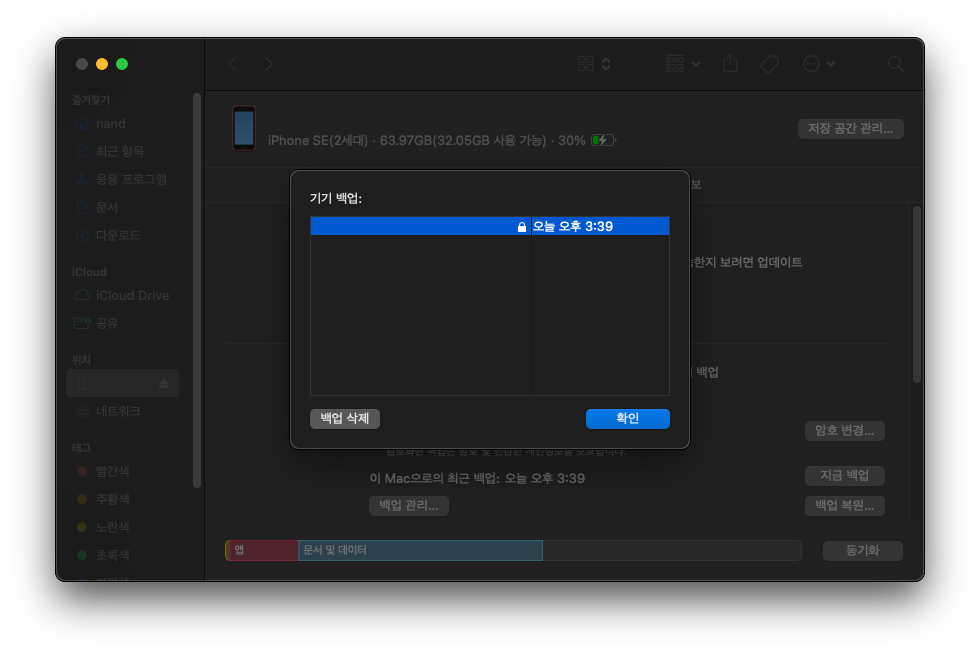The width and height of the screenshot is (980, 655).
Task: Confirm with the 확인 button
Action: 627,419
